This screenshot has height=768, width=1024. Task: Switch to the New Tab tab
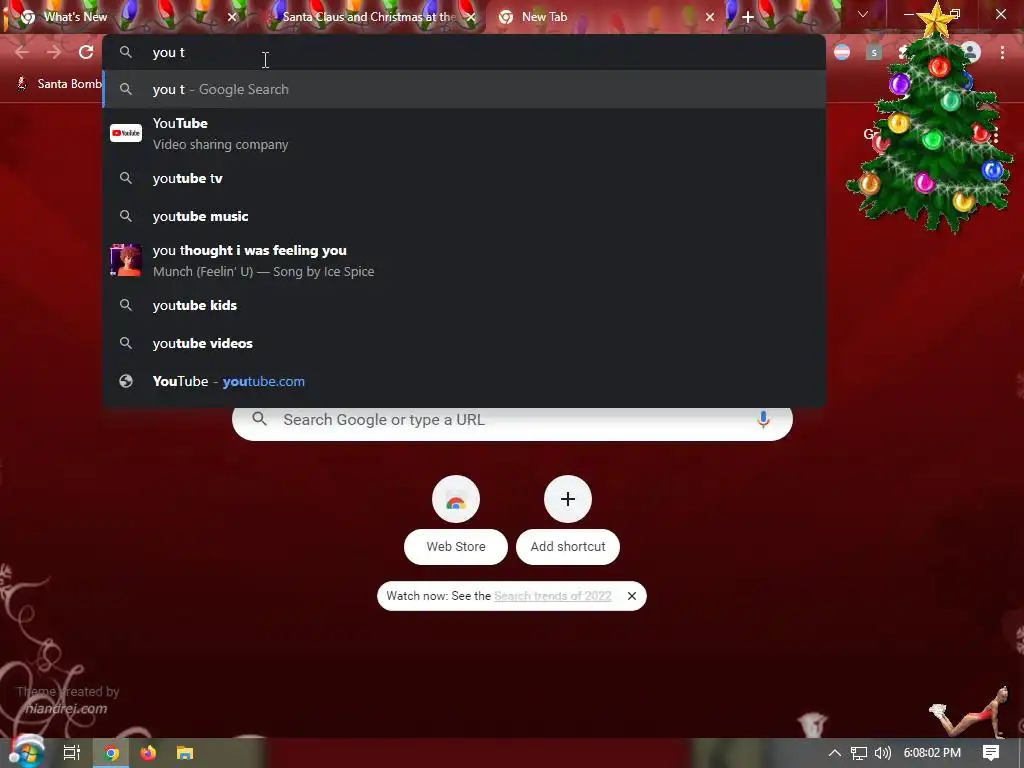click(x=605, y=17)
